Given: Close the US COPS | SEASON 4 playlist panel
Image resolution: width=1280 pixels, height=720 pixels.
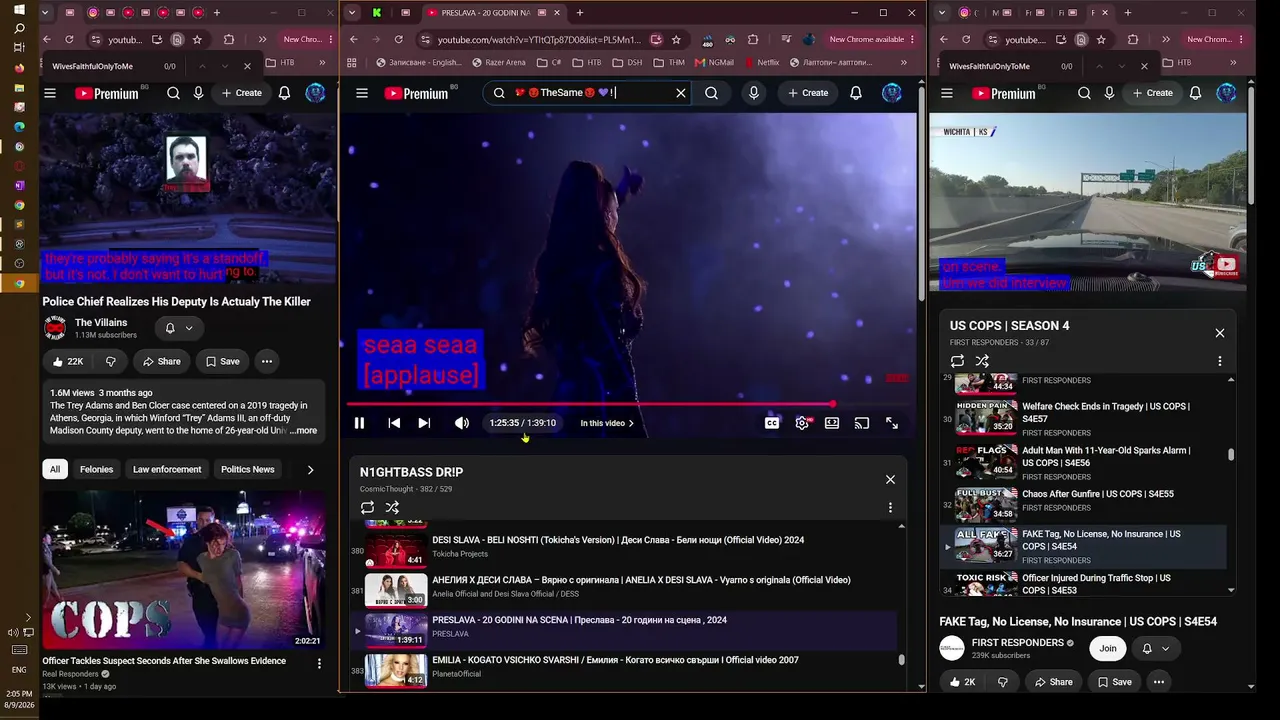Looking at the screenshot, I should point(1219,333).
